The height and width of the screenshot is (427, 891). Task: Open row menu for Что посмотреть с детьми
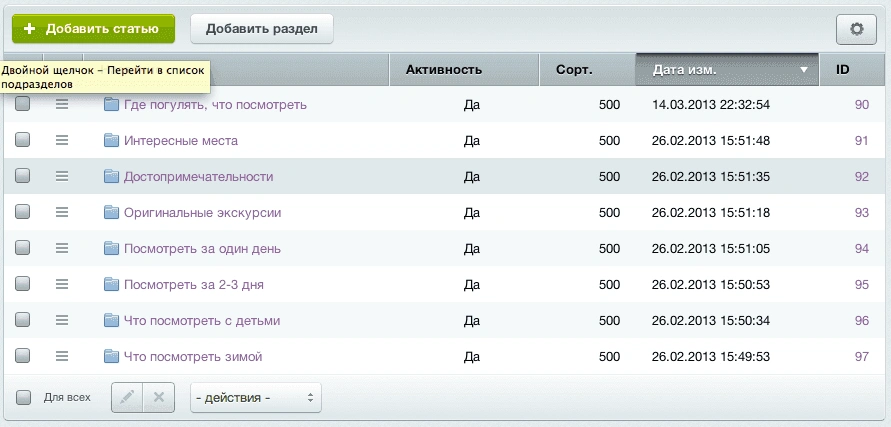click(x=62, y=321)
